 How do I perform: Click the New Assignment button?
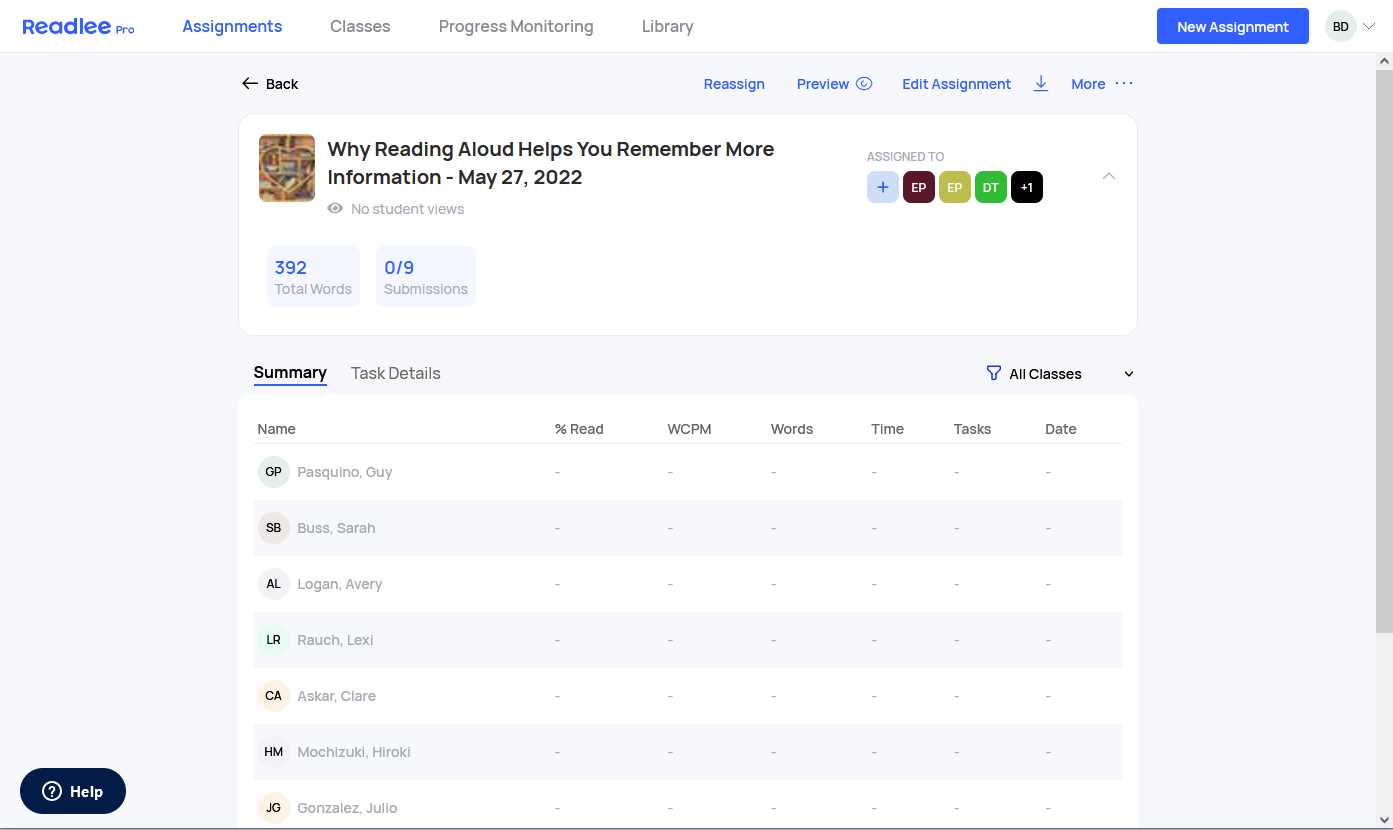pos(1233,27)
